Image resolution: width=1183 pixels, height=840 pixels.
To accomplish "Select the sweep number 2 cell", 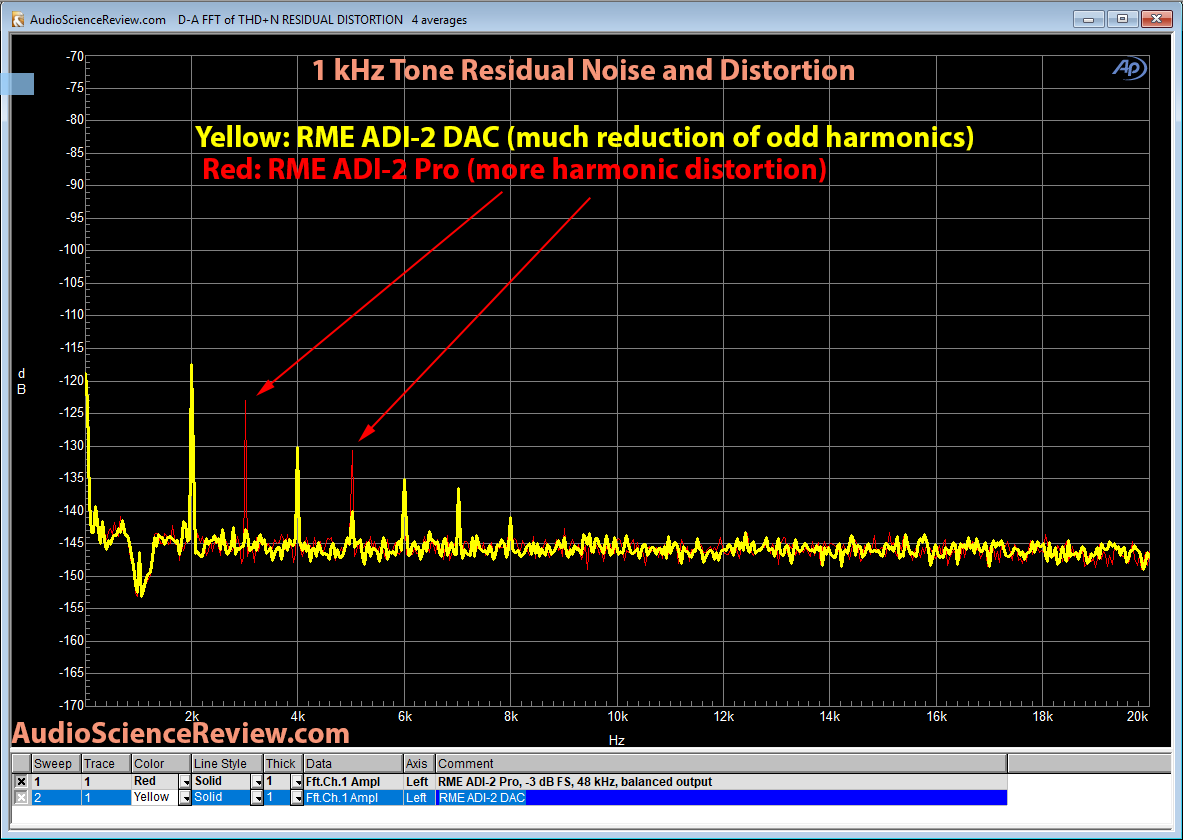I will point(56,798).
